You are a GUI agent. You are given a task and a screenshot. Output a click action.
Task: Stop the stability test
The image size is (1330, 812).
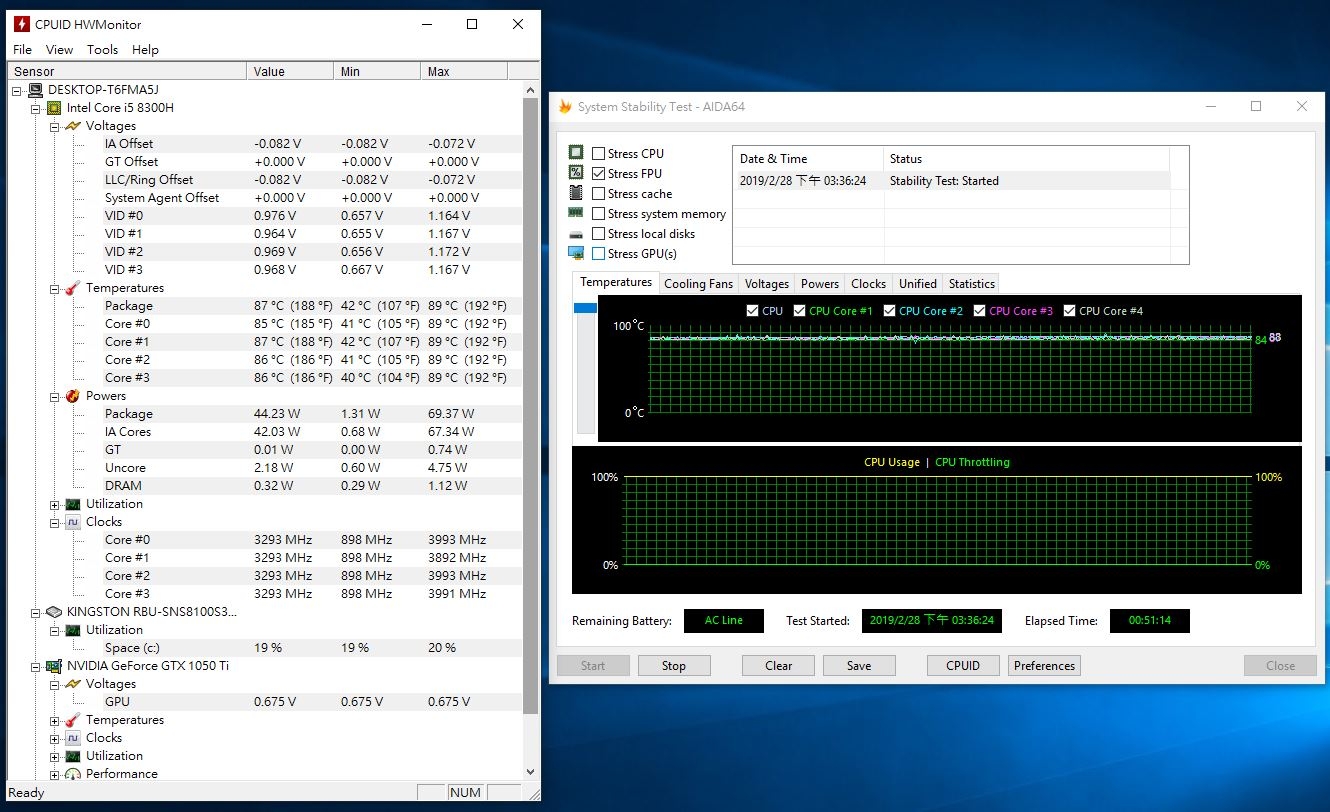(674, 666)
